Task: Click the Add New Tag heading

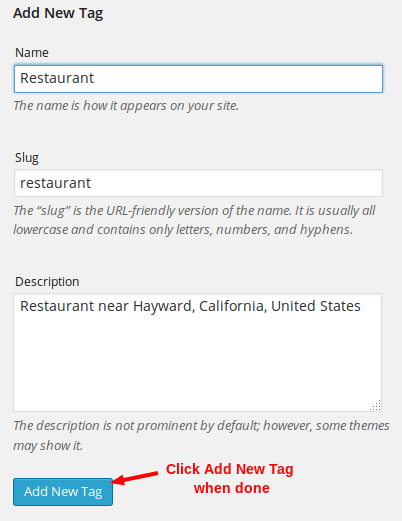Action: point(58,13)
